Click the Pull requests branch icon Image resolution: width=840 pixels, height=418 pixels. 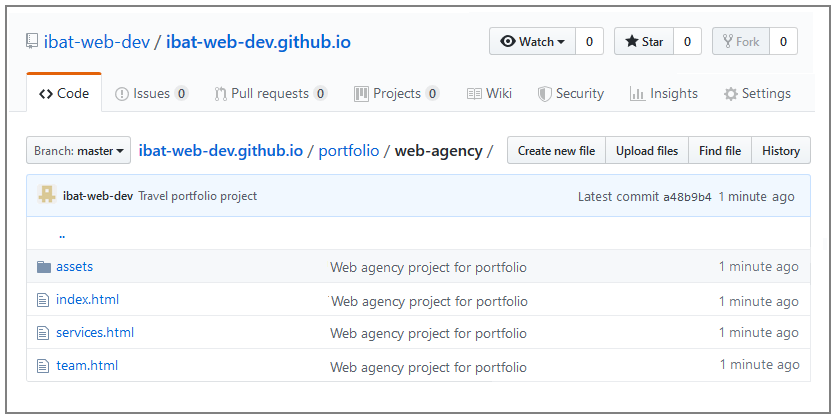click(x=221, y=94)
